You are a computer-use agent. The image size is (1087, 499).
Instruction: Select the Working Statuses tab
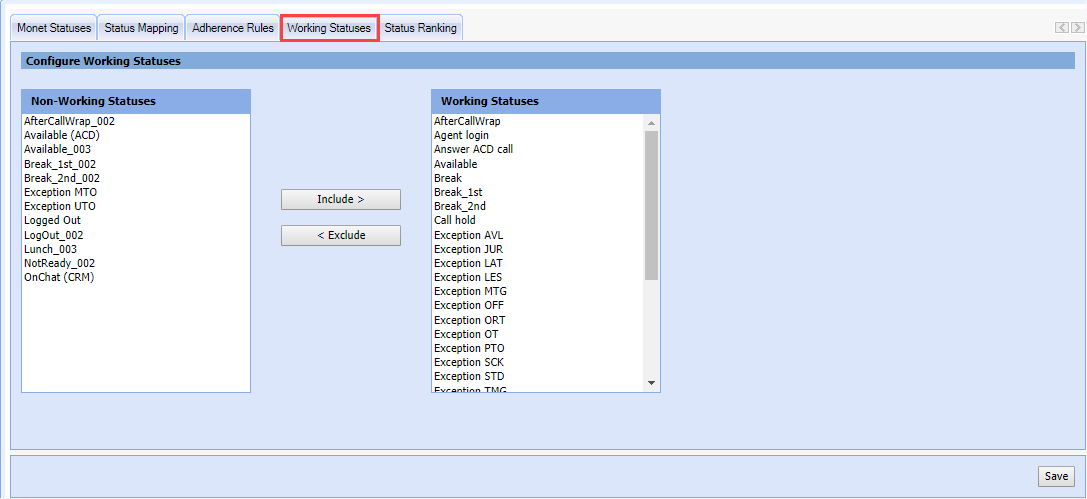pyautogui.click(x=329, y=28)
